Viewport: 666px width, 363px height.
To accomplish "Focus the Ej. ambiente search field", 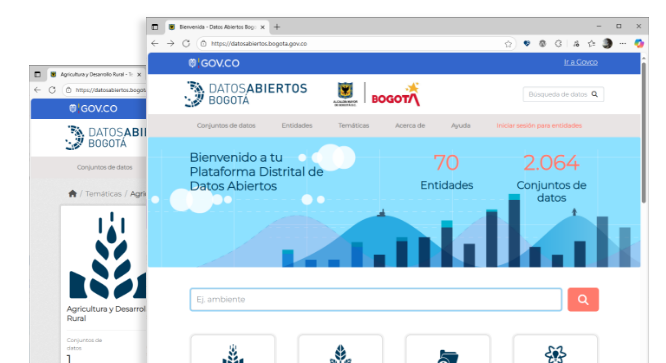I will (x=376, y=299).
